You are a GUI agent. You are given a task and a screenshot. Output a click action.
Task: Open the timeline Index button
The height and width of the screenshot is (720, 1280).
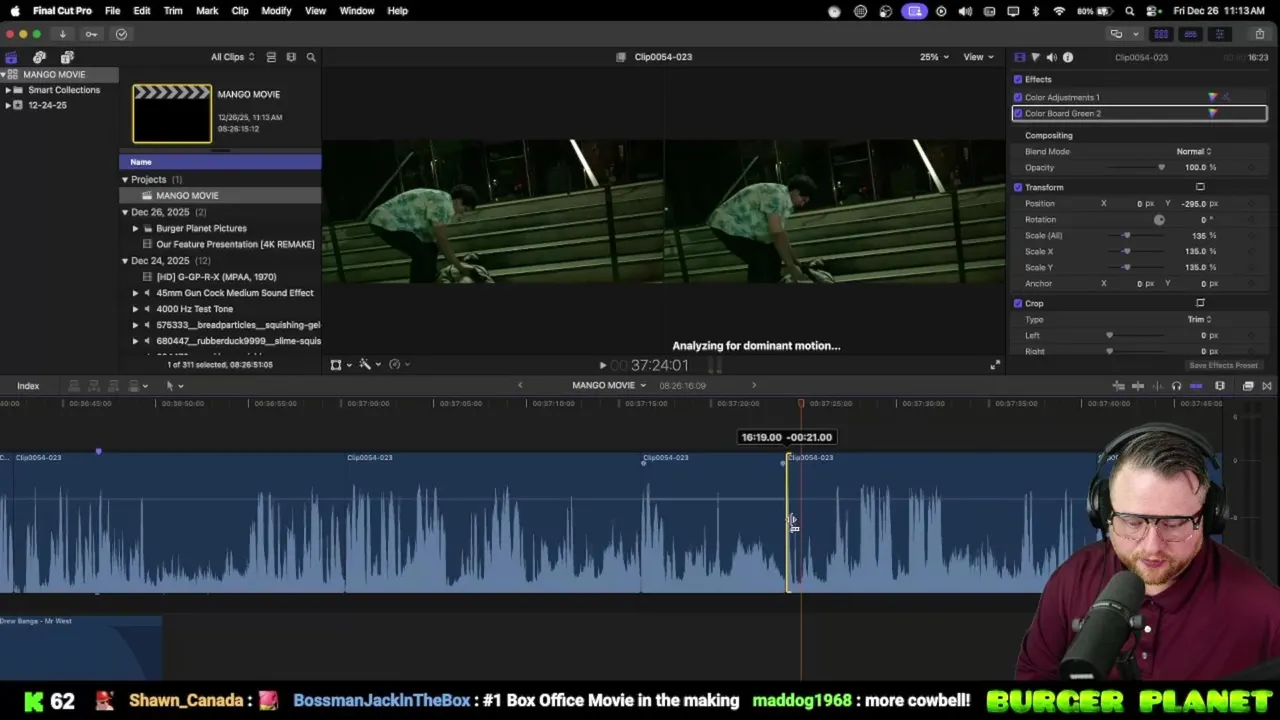pos(28,386)
